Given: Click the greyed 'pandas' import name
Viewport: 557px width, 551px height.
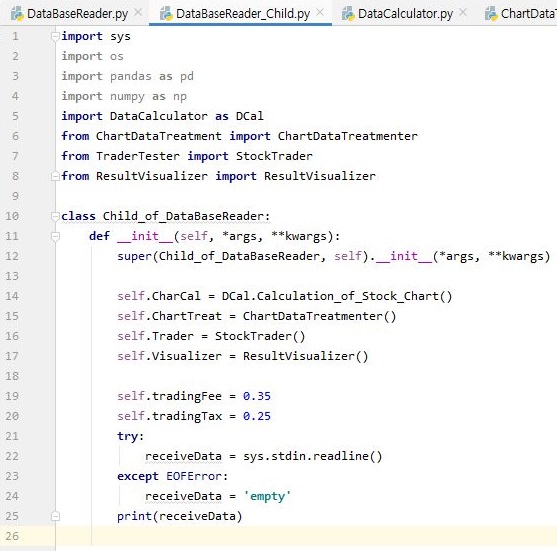Looking at the screenshot, I should coord(131,76).
